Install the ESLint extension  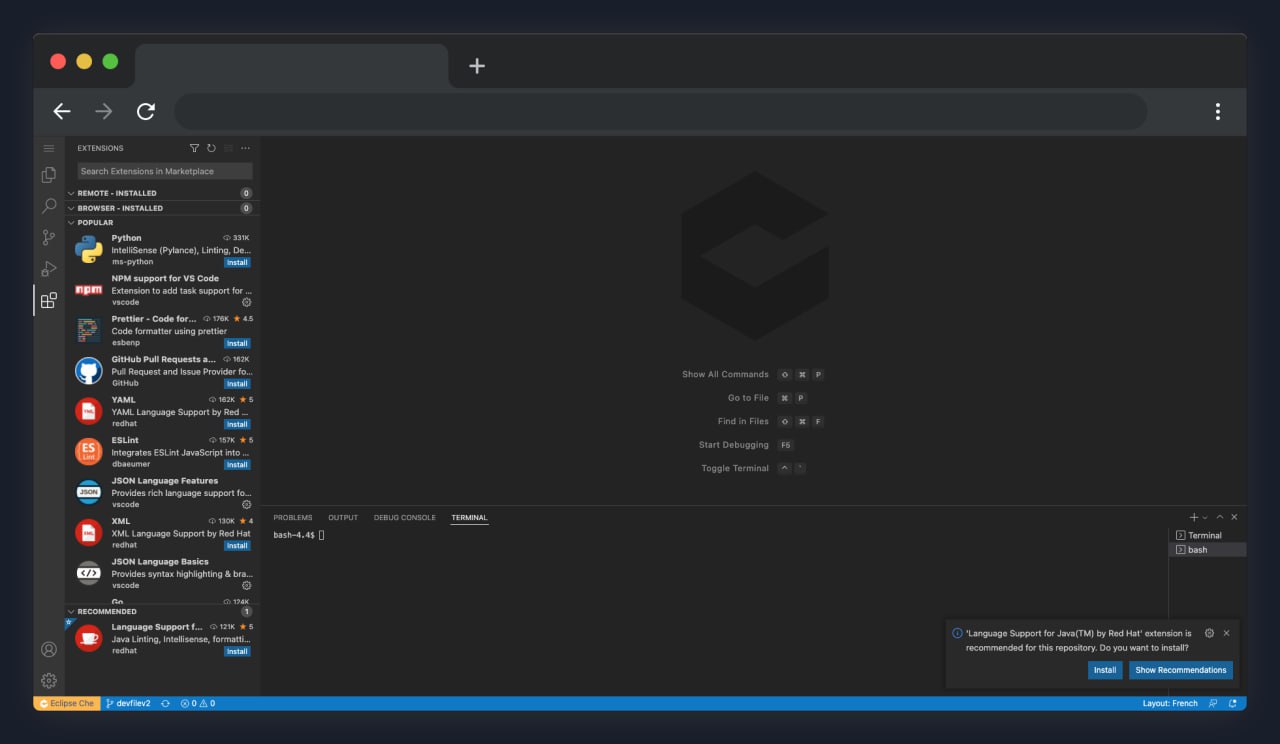click(237, 465)
